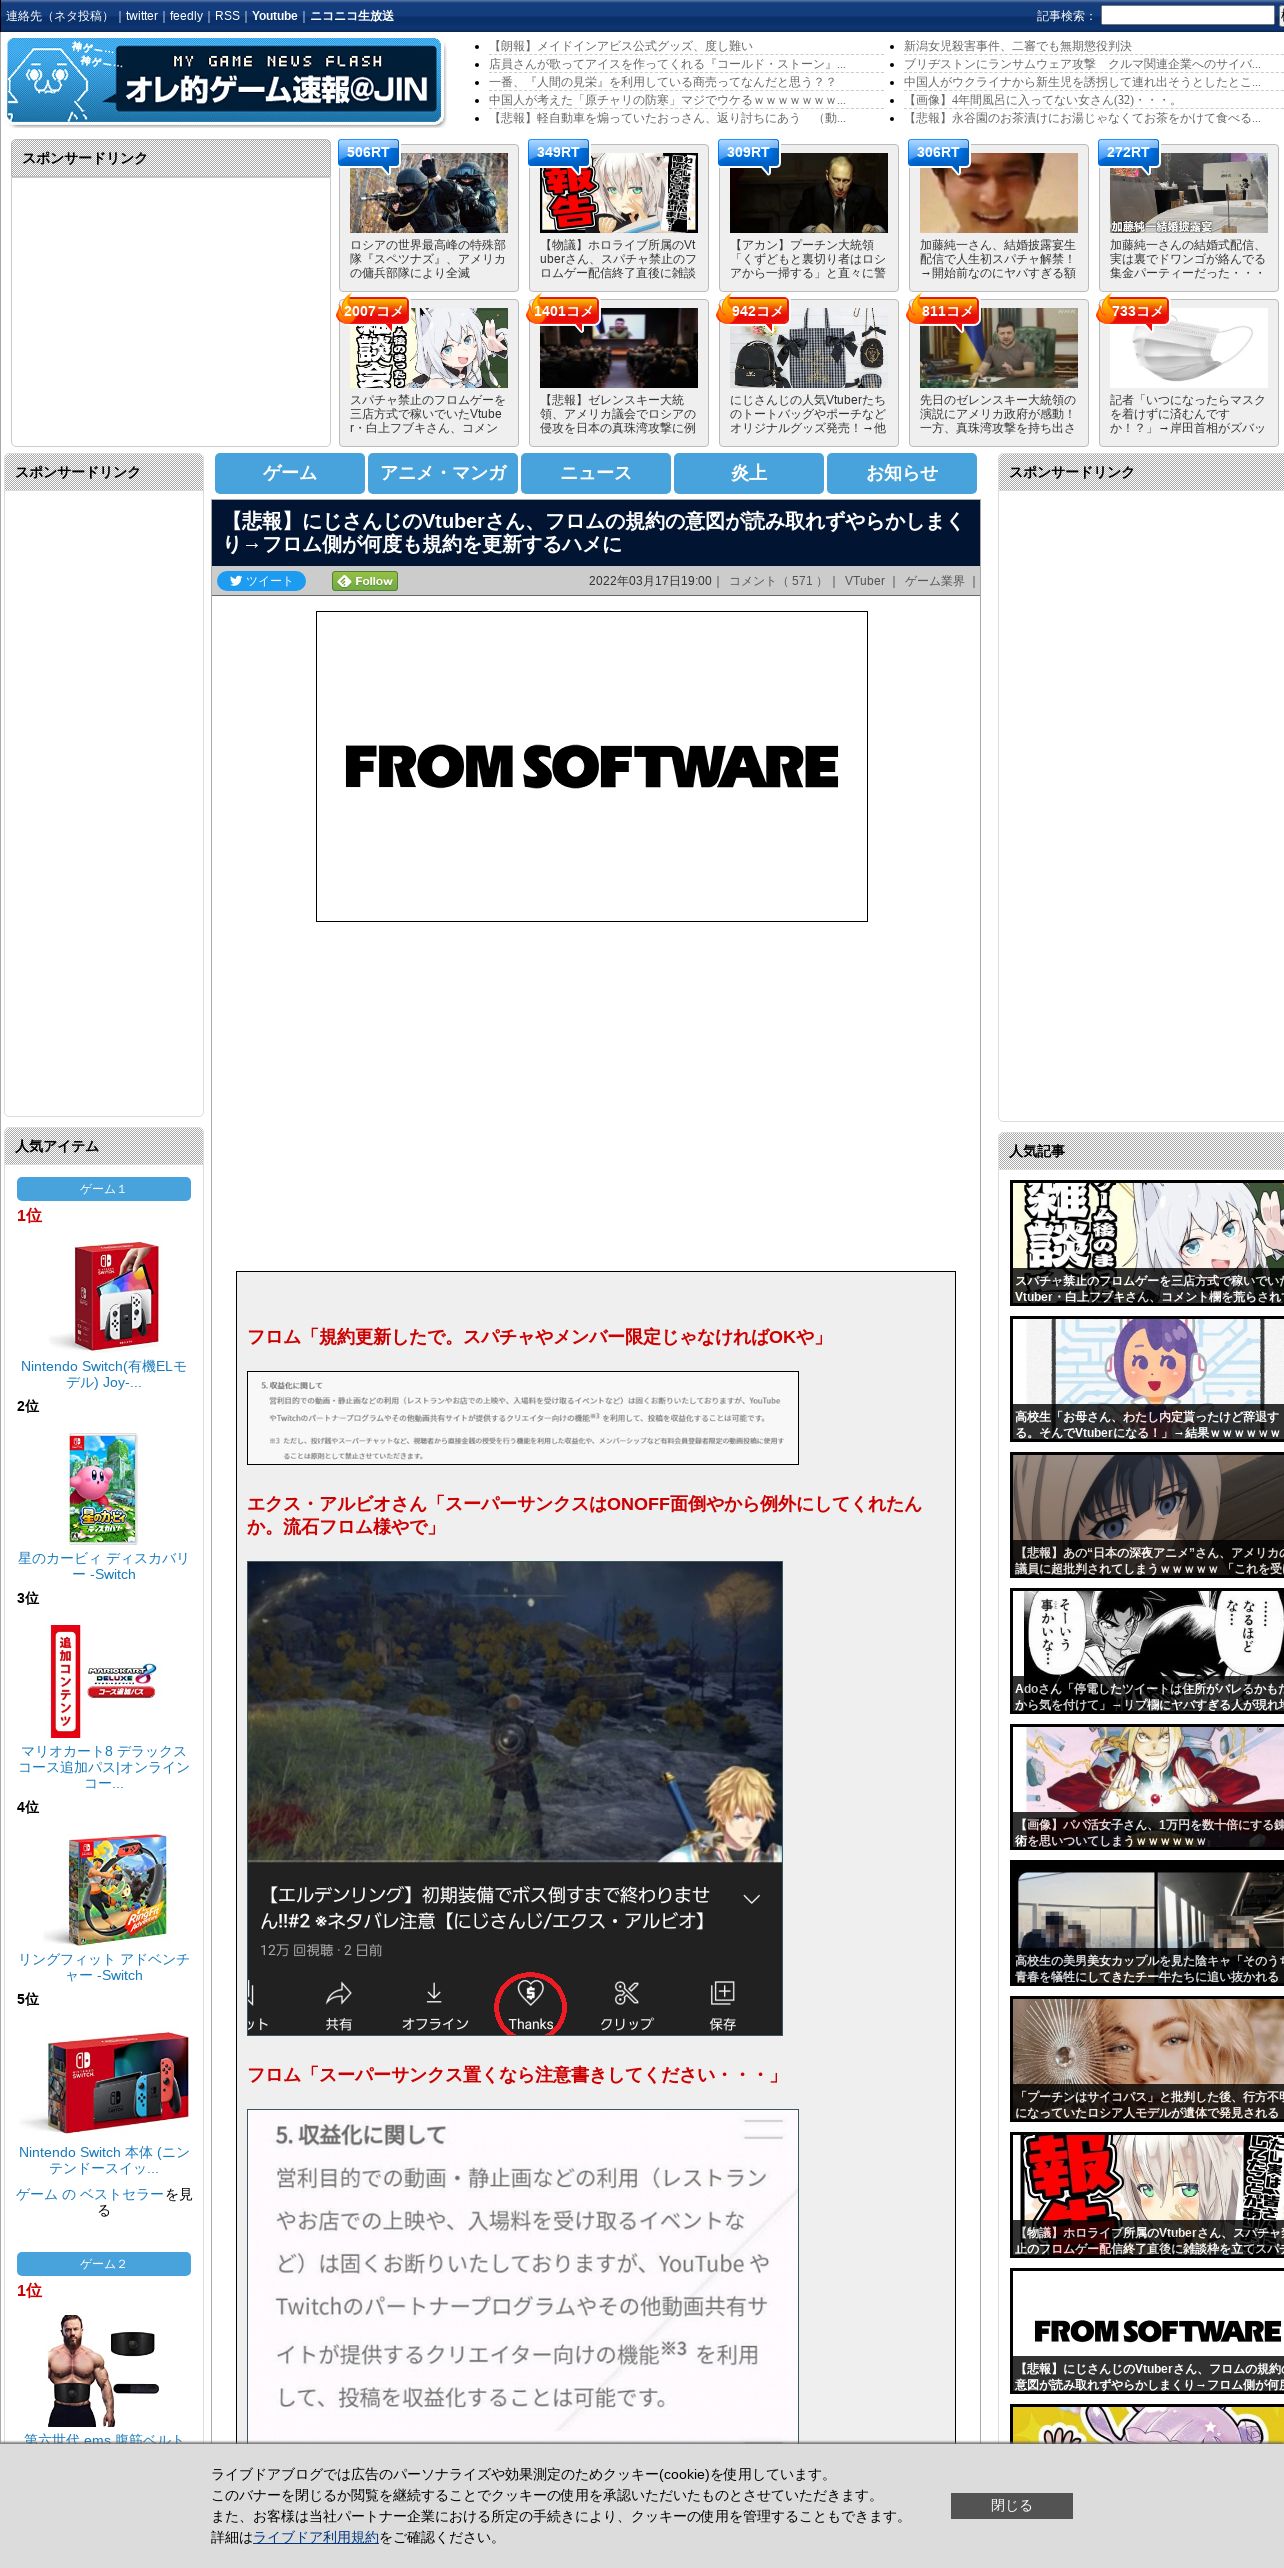This screenshot has height=2568, width=1284.
Task: Open the VTuber category link
Action: coord(865,581)
